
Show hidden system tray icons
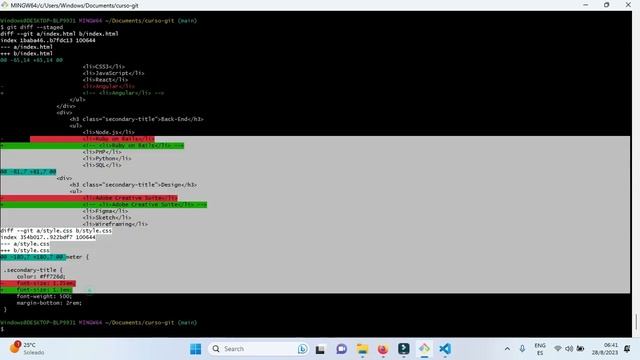tap(507, 349)
